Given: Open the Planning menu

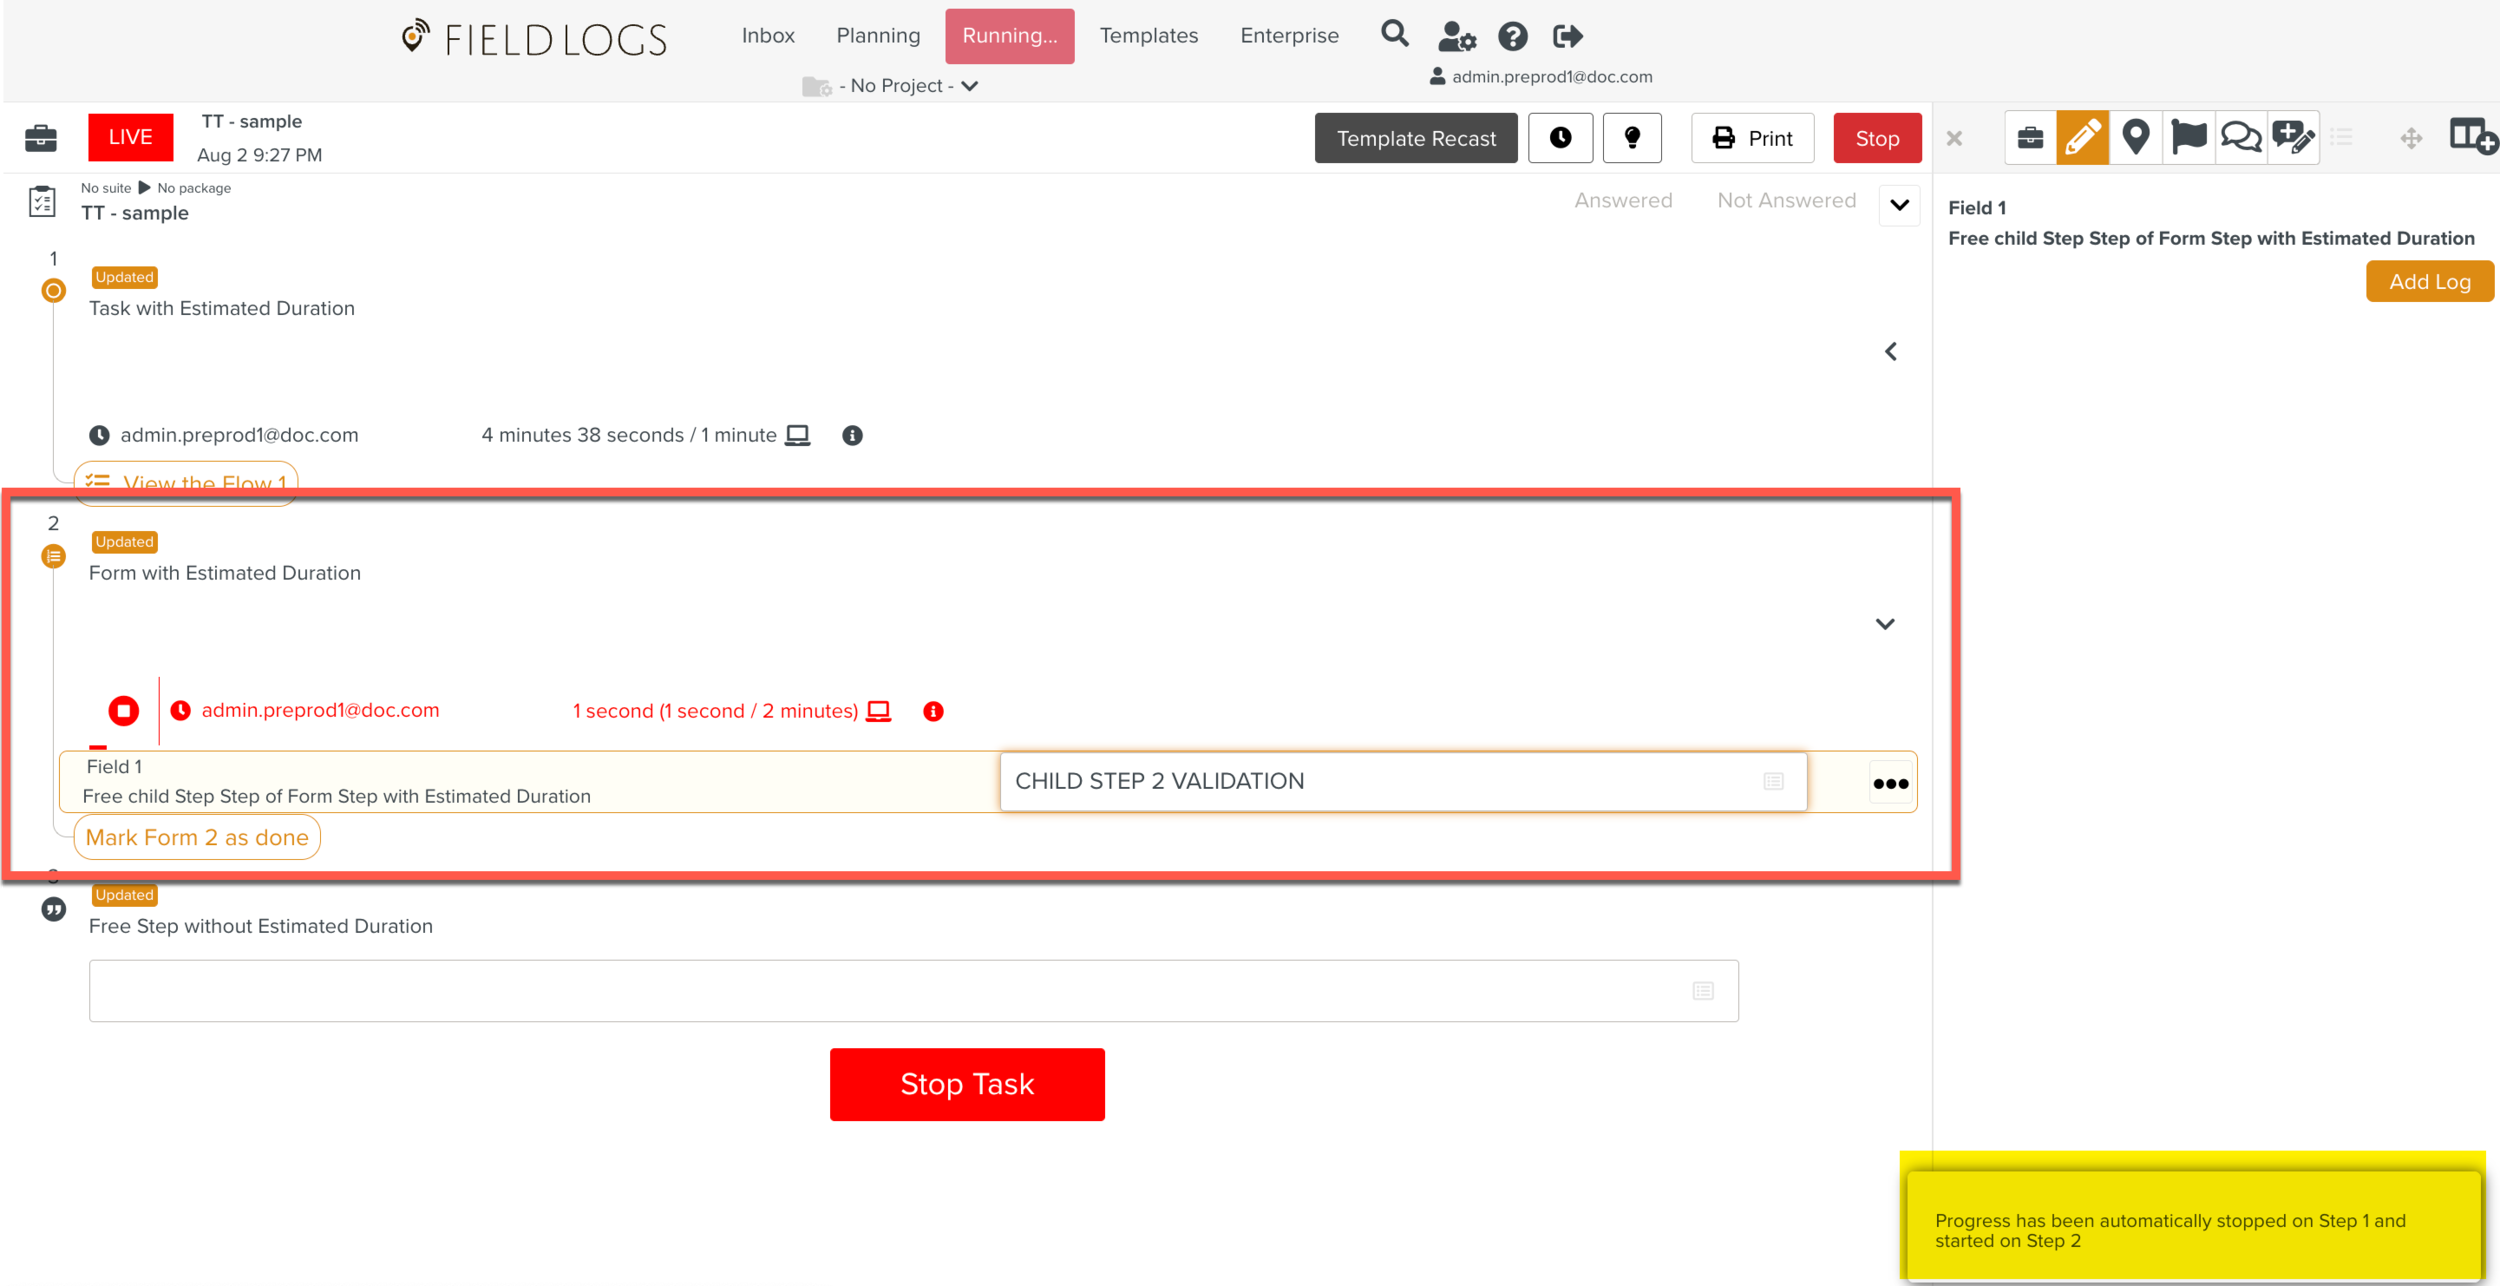Looking at the screenshot, I should click(878, 36).
